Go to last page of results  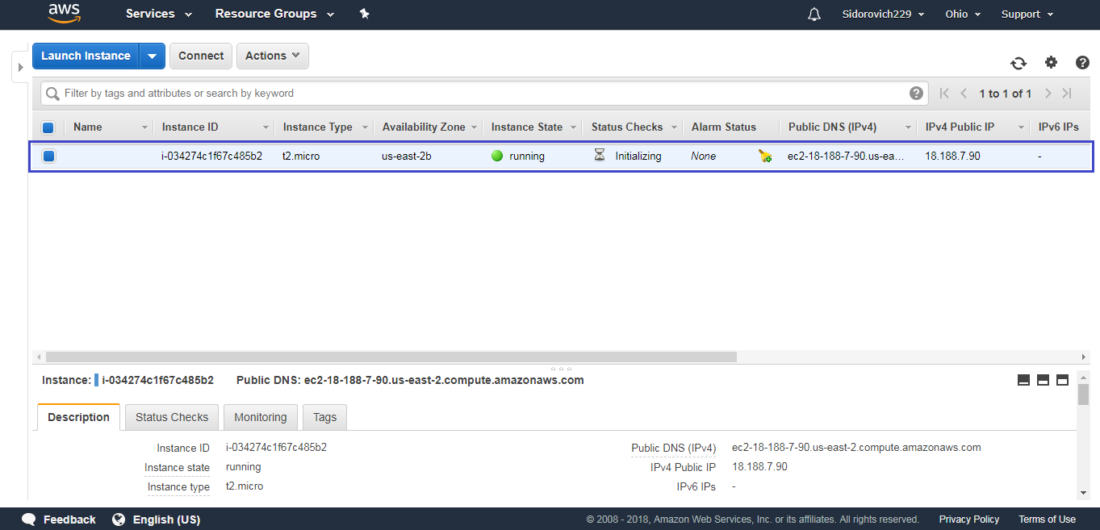tap(1067, 93)
